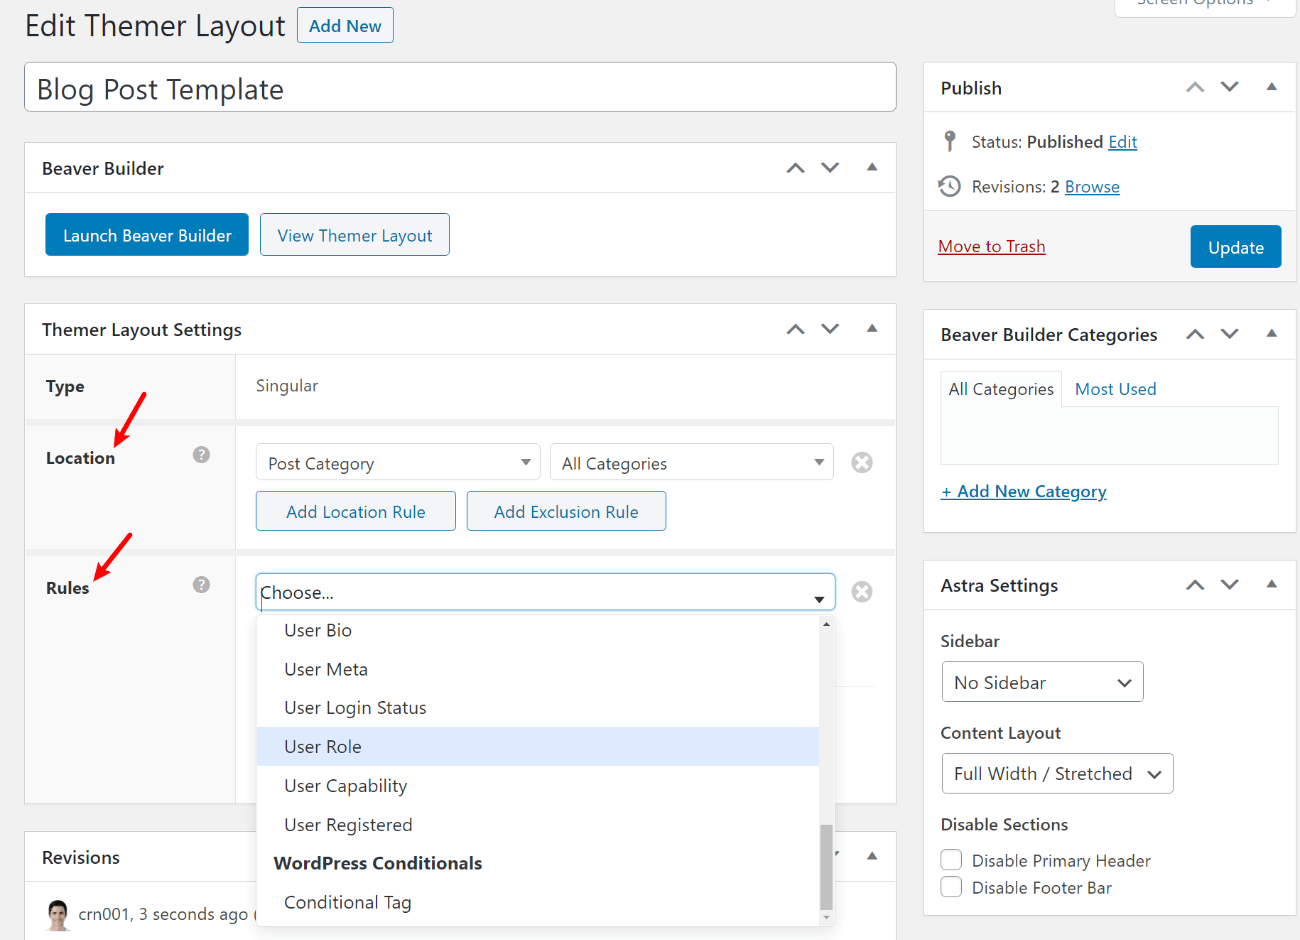Move Beaver Builder panel down
Screen dimensions: 1300x940
click(830, 168)
